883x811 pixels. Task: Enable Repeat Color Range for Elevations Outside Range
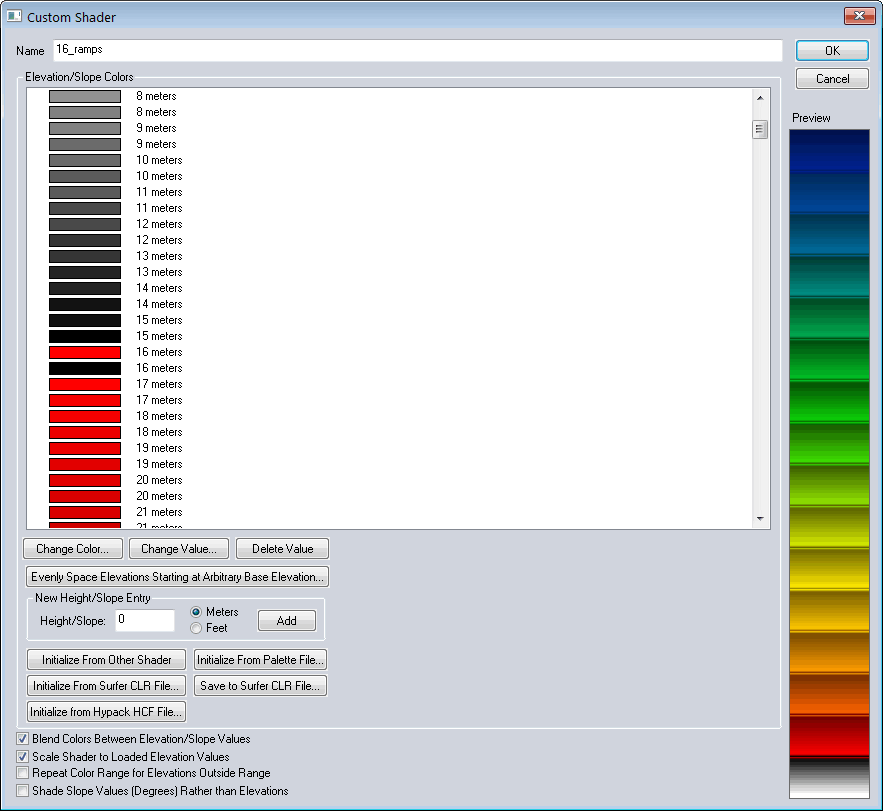23,773
